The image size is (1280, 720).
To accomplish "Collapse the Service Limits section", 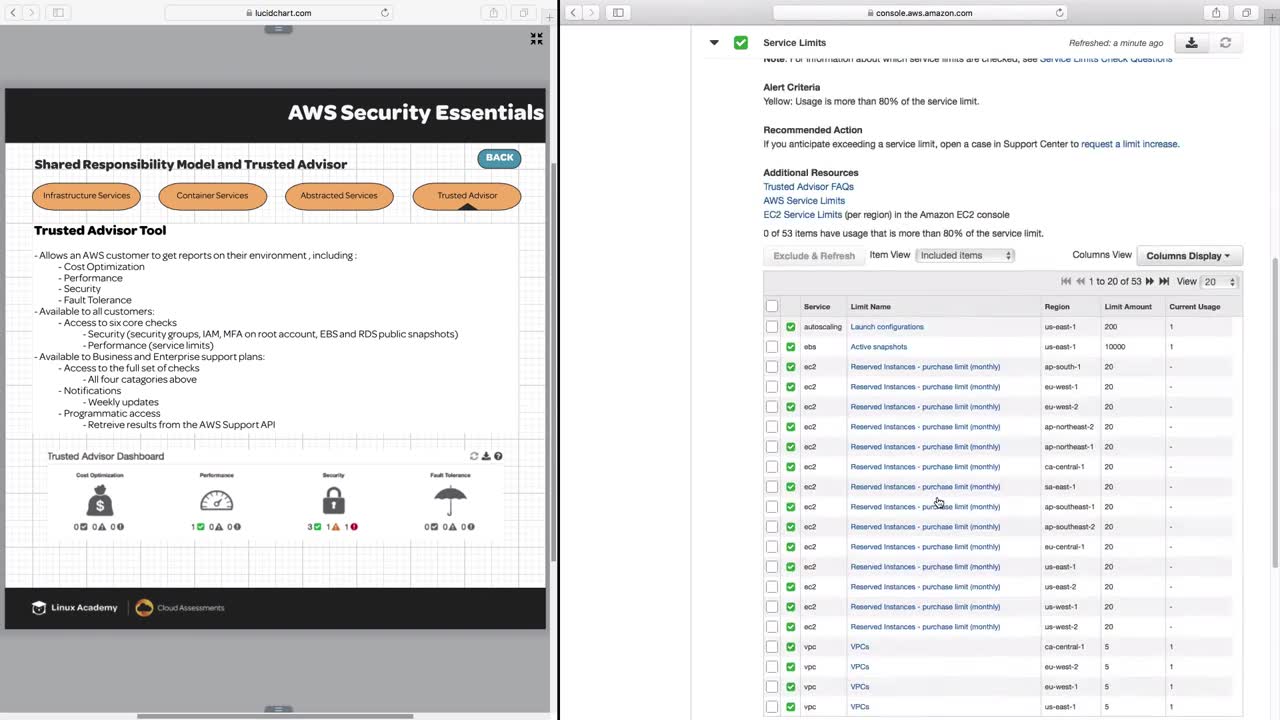I will click(714, 43).
